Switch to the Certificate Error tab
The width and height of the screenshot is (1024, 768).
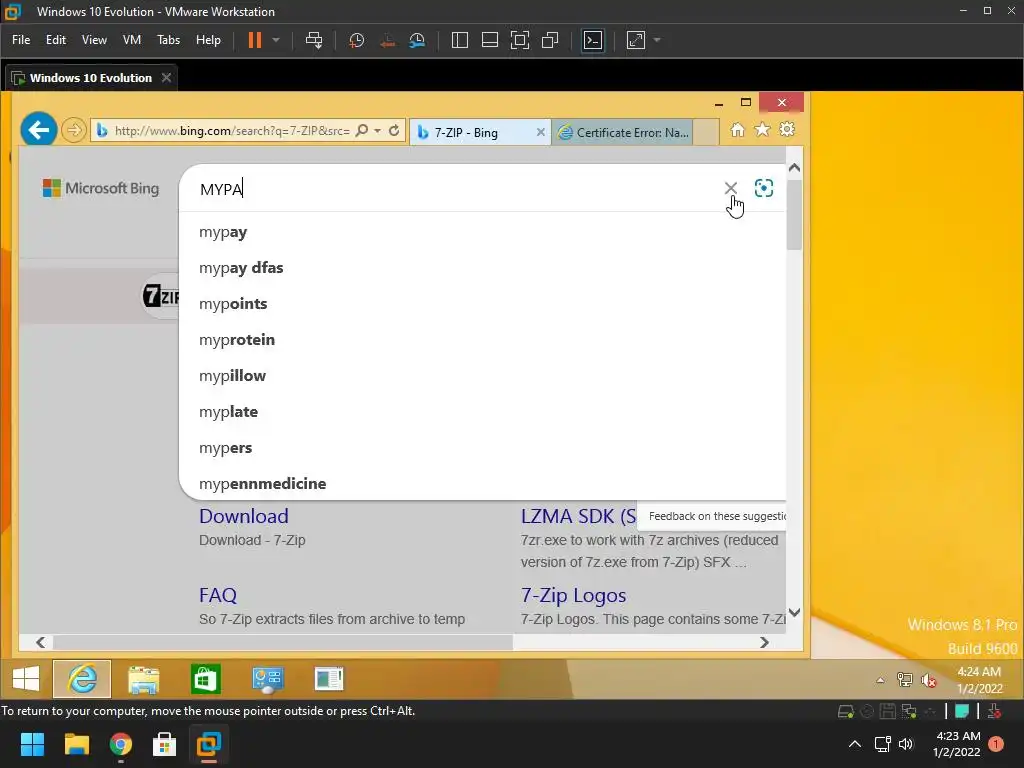point(622,133)
